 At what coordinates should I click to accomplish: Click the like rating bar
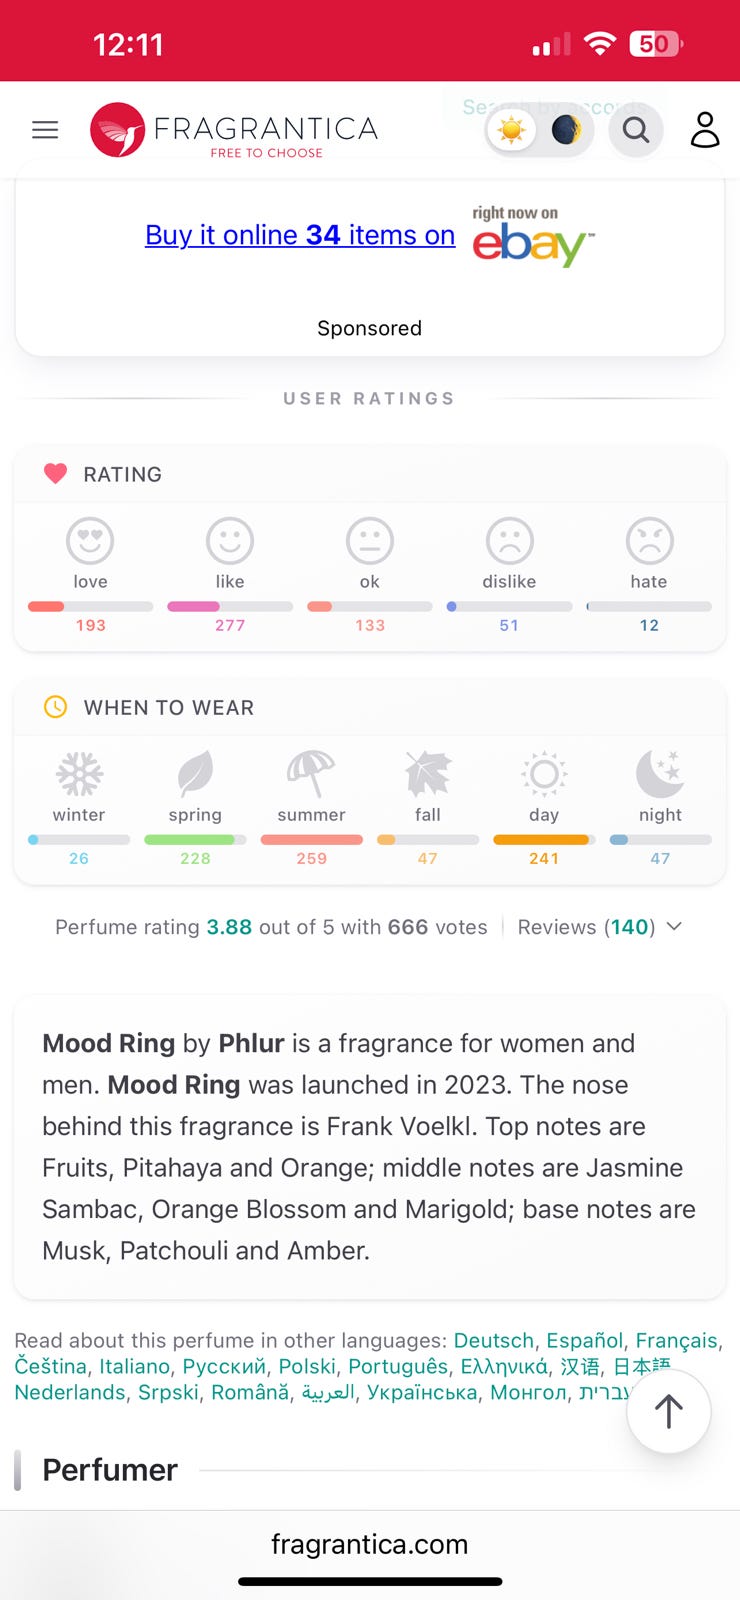click(x=230, y=606)
